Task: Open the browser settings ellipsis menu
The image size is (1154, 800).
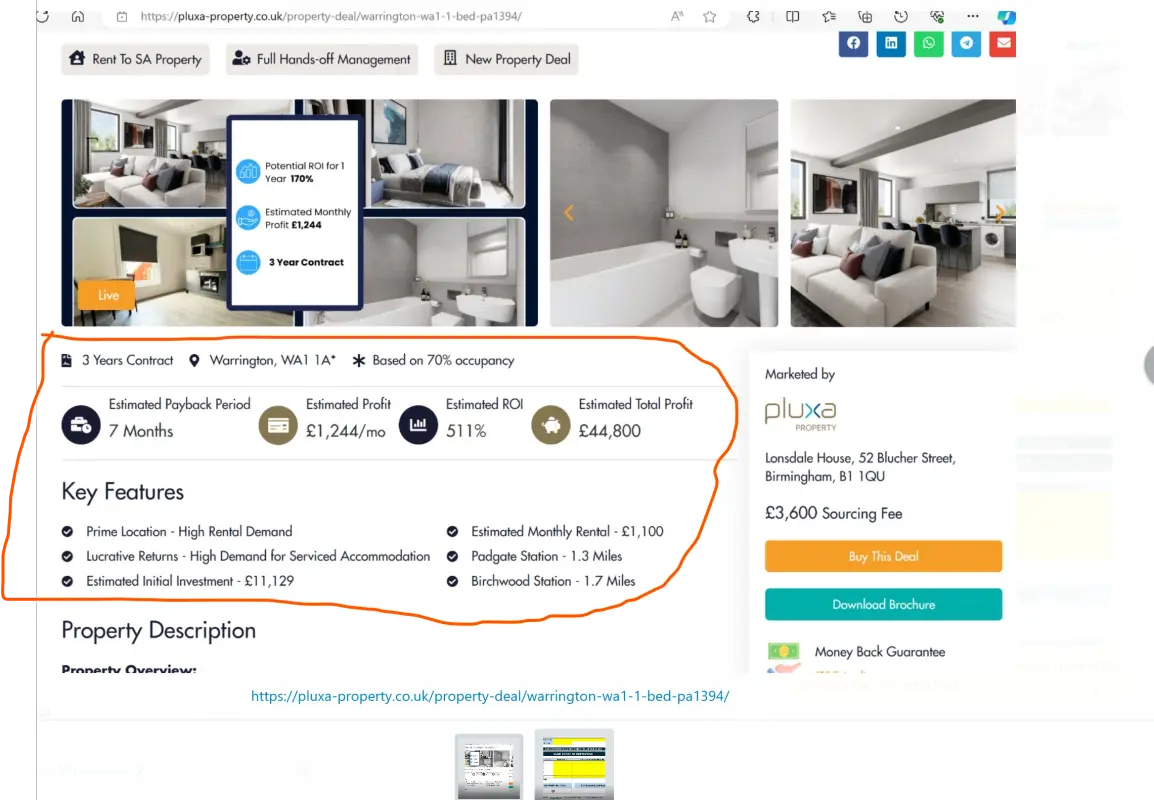Action: coord(973,16)
